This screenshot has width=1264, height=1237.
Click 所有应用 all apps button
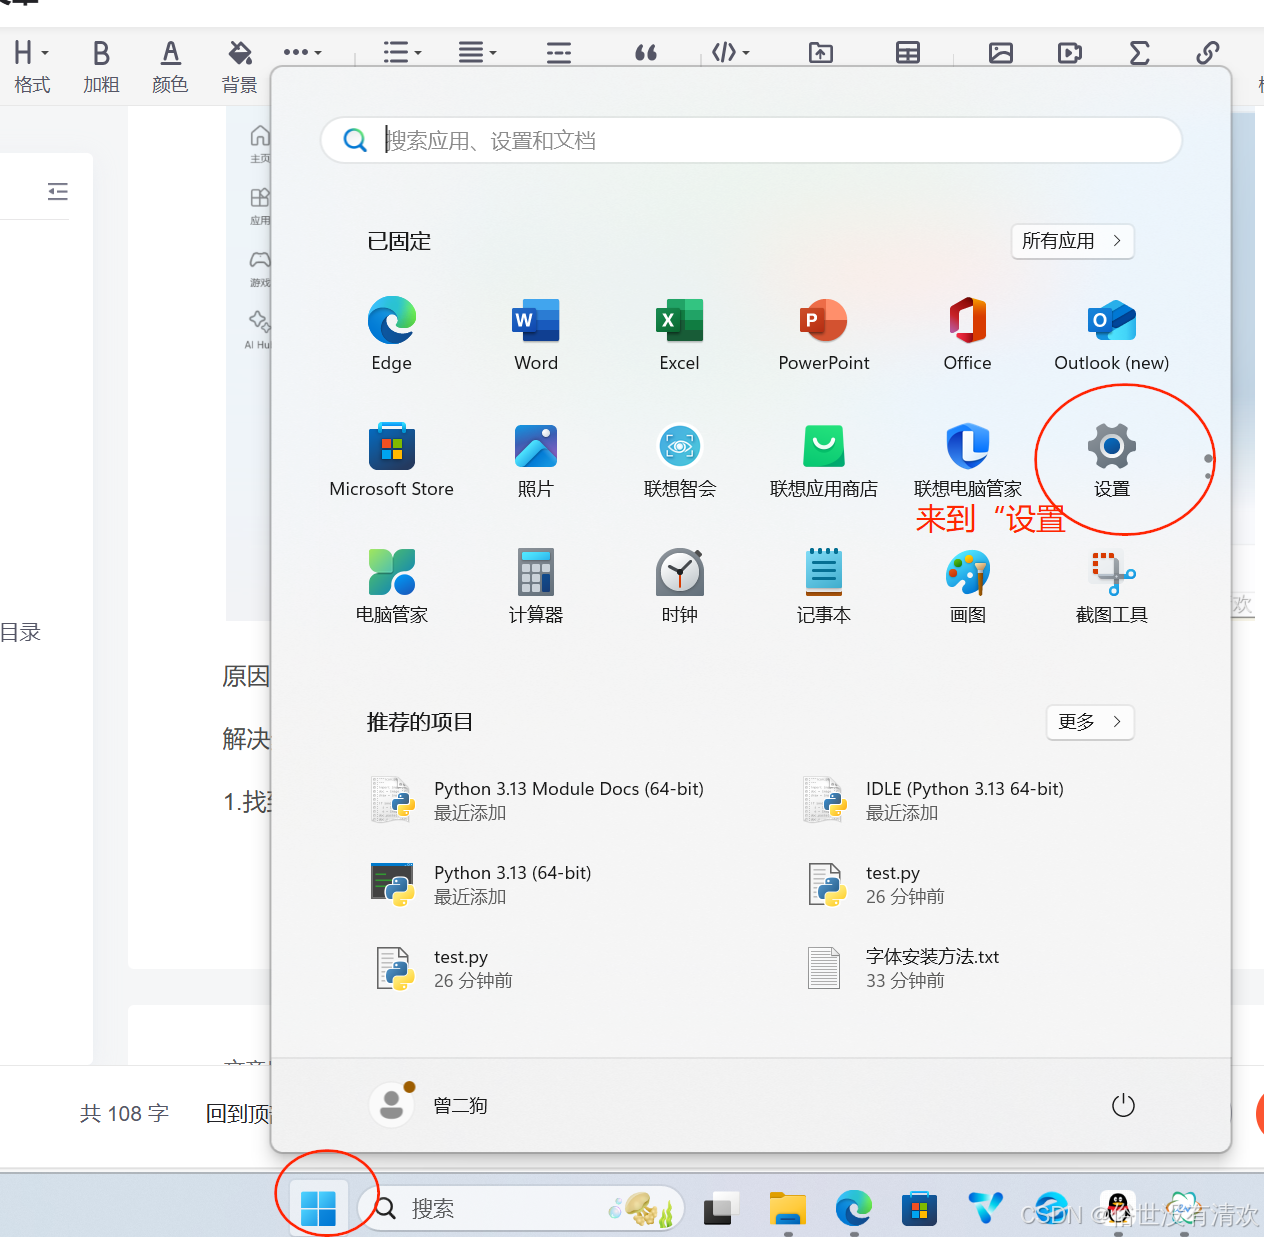coord(1072,241)
